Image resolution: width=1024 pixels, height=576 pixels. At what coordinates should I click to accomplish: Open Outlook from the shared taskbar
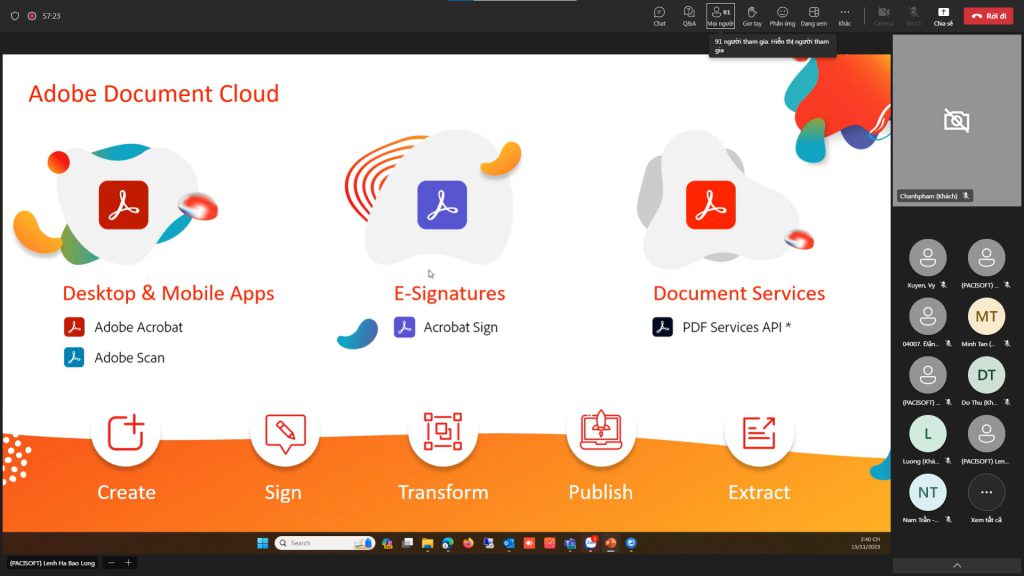pos(509,543)
